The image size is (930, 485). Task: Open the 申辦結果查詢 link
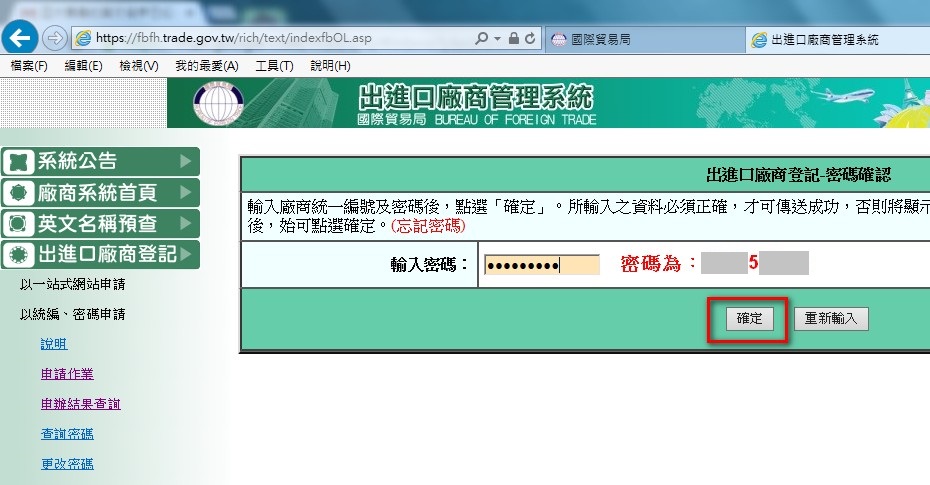(x=81, y=404)
